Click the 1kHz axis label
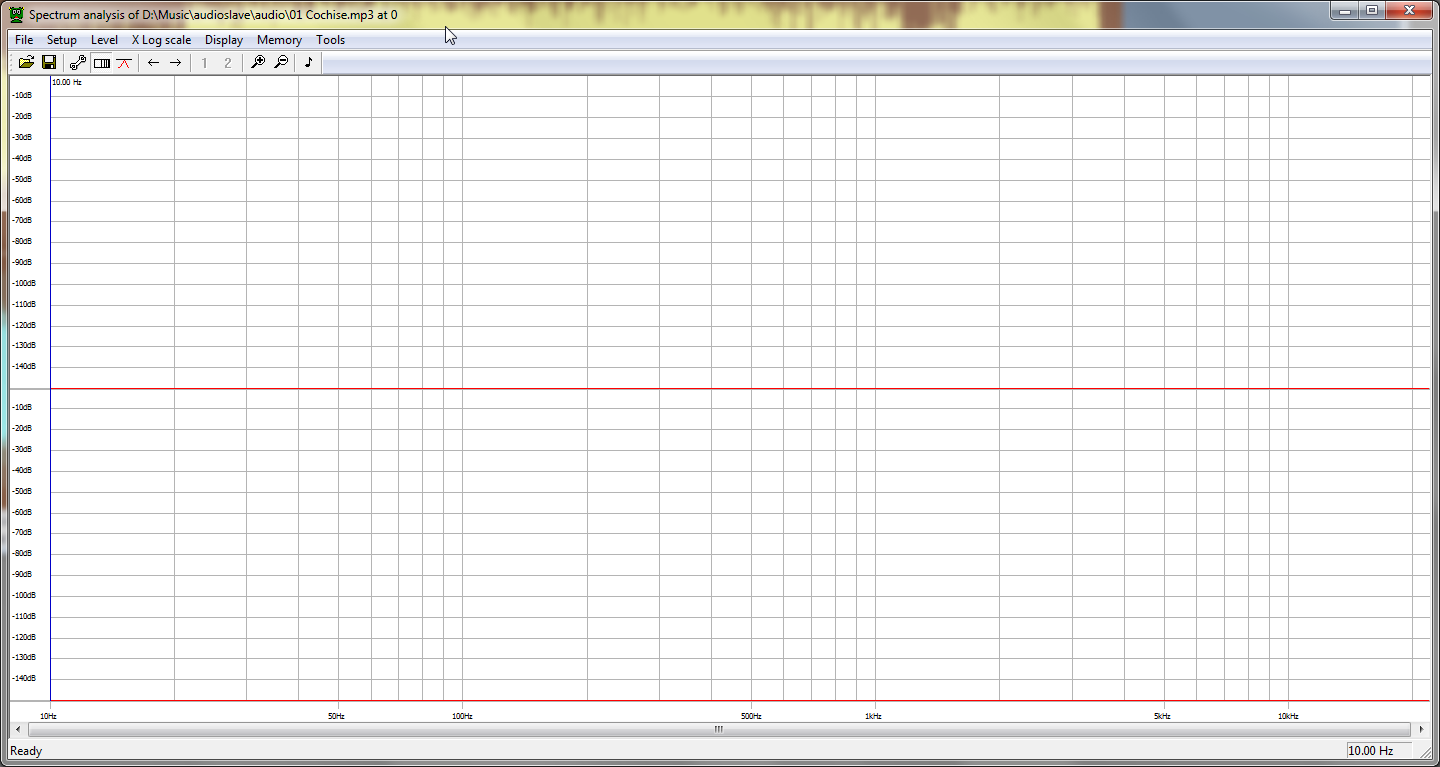1440x767 pixels. (873, 716)
